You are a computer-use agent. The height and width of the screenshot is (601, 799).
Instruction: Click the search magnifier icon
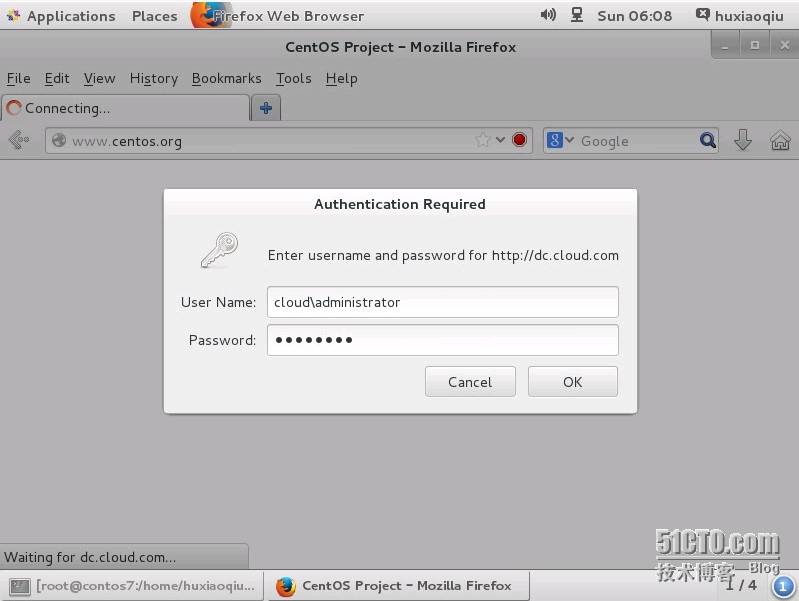707,140
